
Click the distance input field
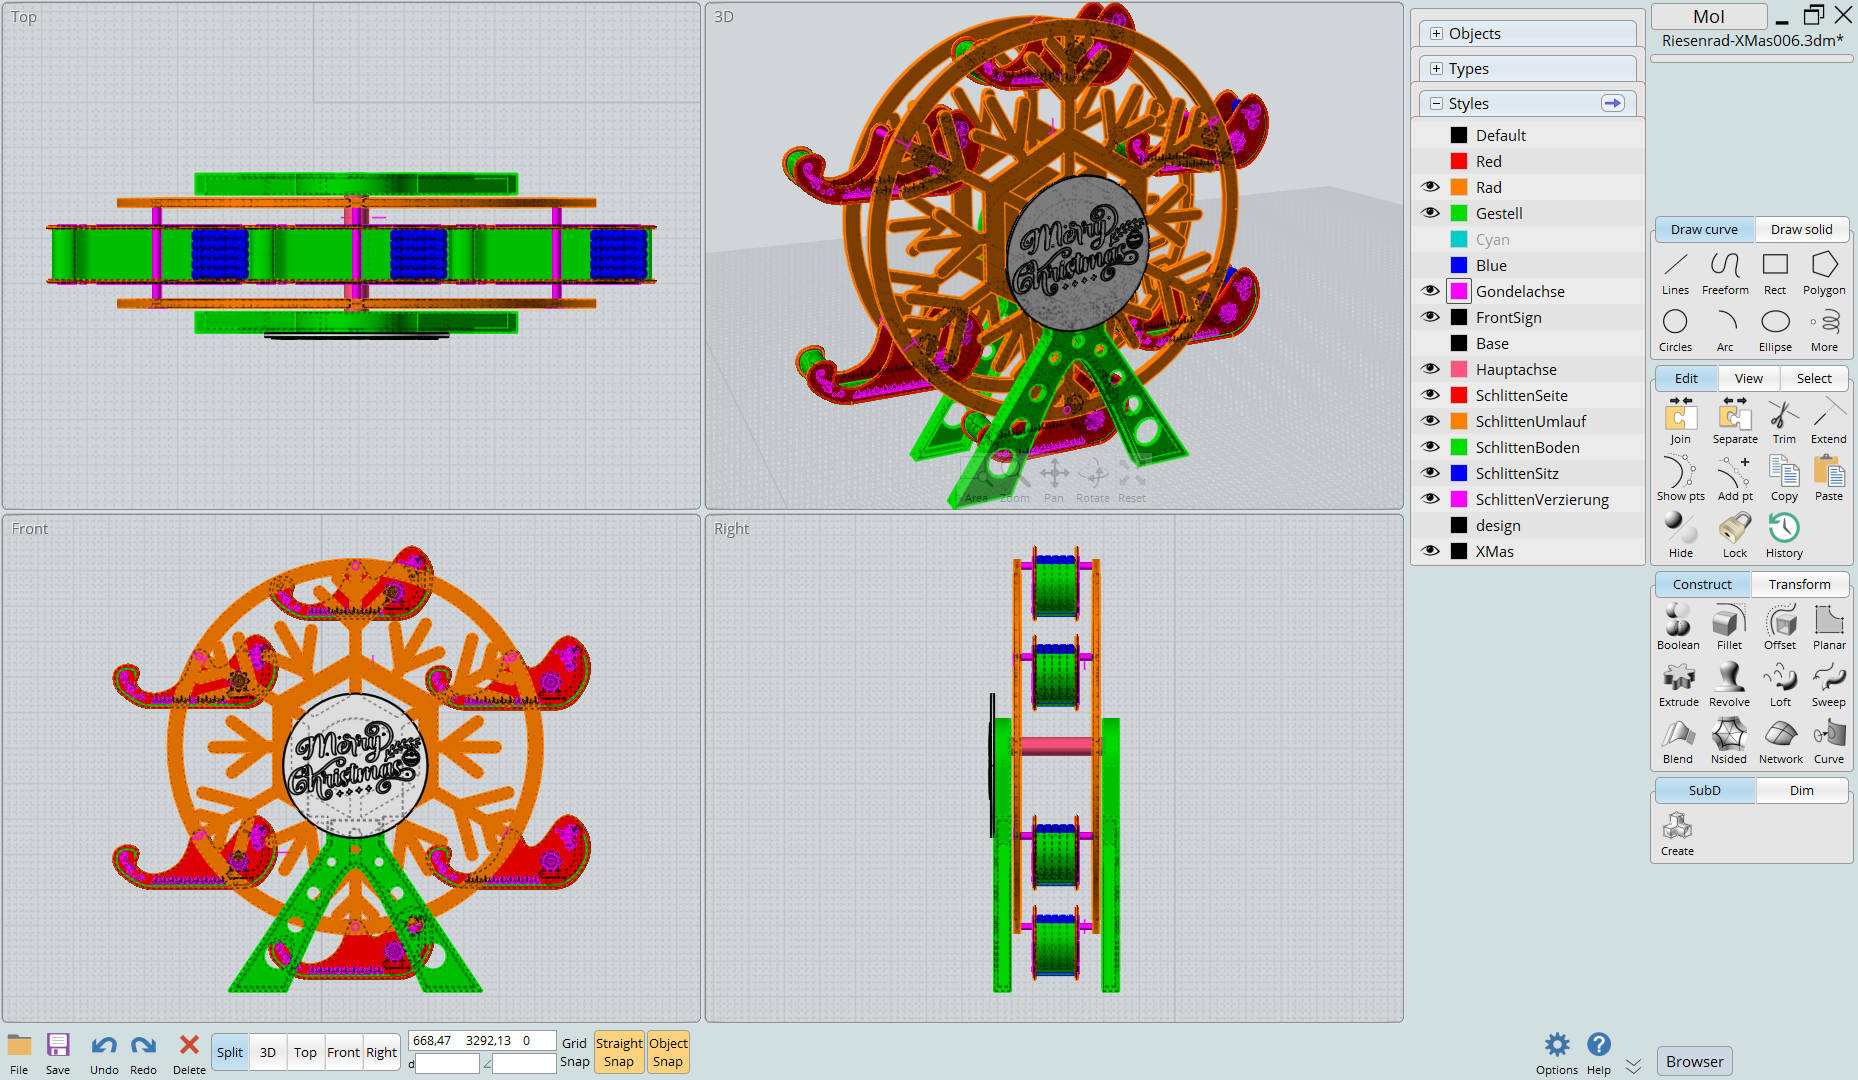(447, 1064)
